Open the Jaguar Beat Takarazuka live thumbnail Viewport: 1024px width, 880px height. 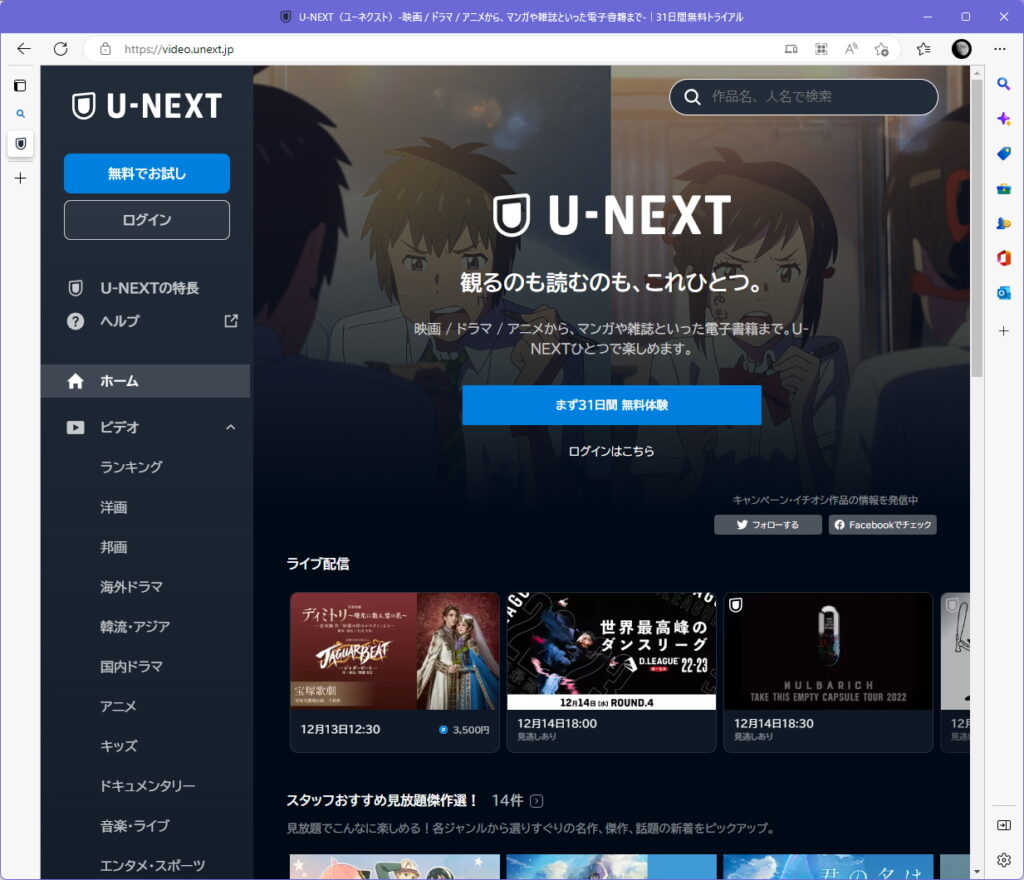(395, 652)
